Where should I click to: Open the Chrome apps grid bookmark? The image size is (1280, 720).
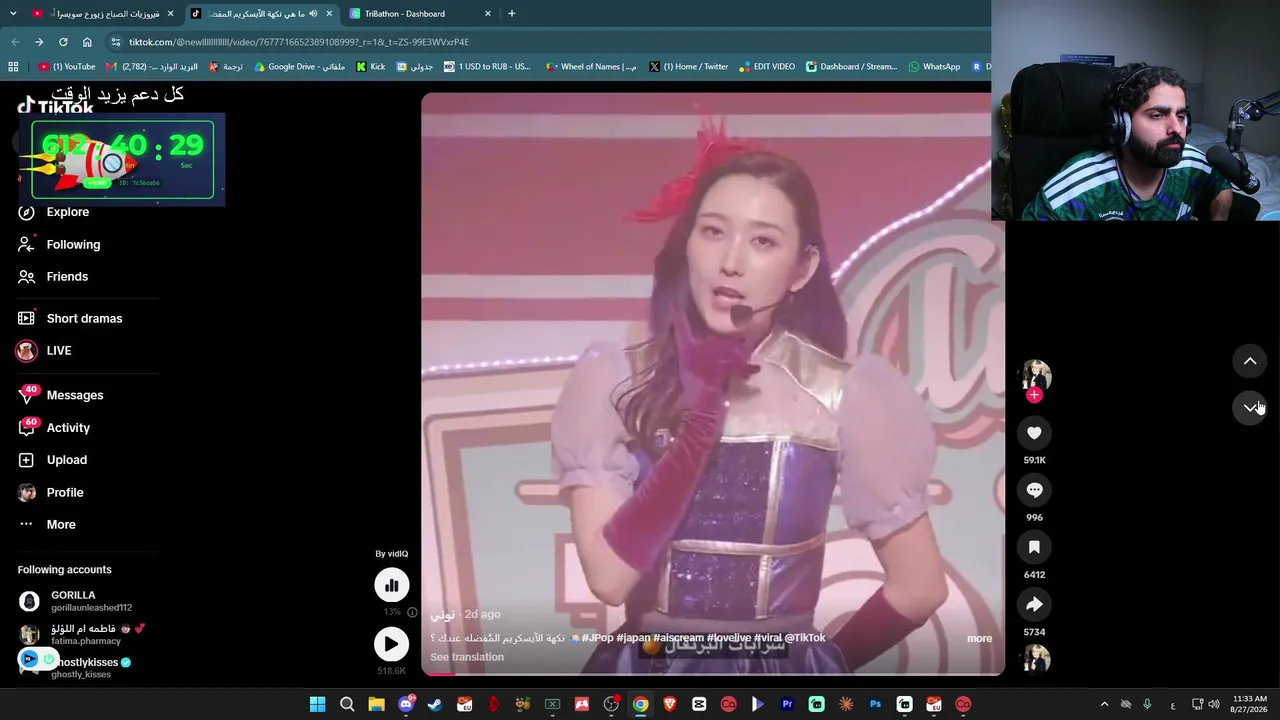click(x=13, y=67)
